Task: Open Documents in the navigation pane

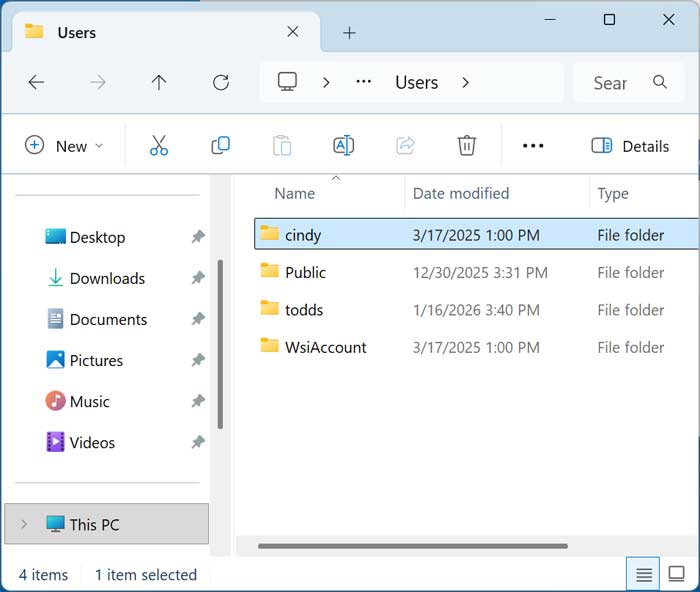Action: [x=108, y=319]
